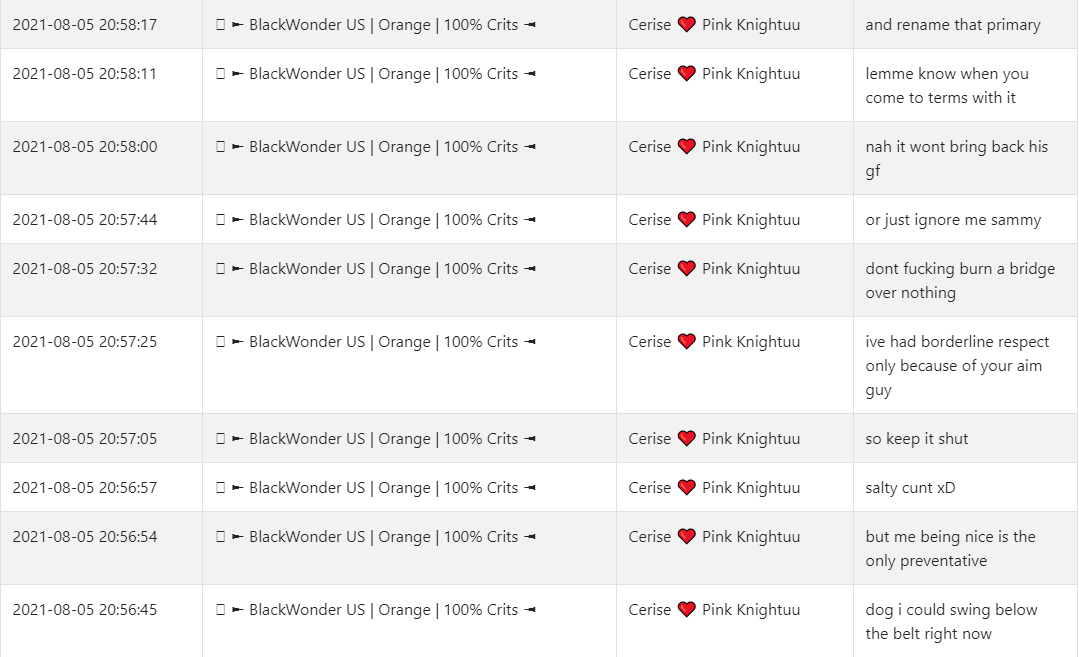Click small box icon before BlackWonder at 20:56:54
The height and width of the screenshot is (657, 1079).
click(220, 537)
